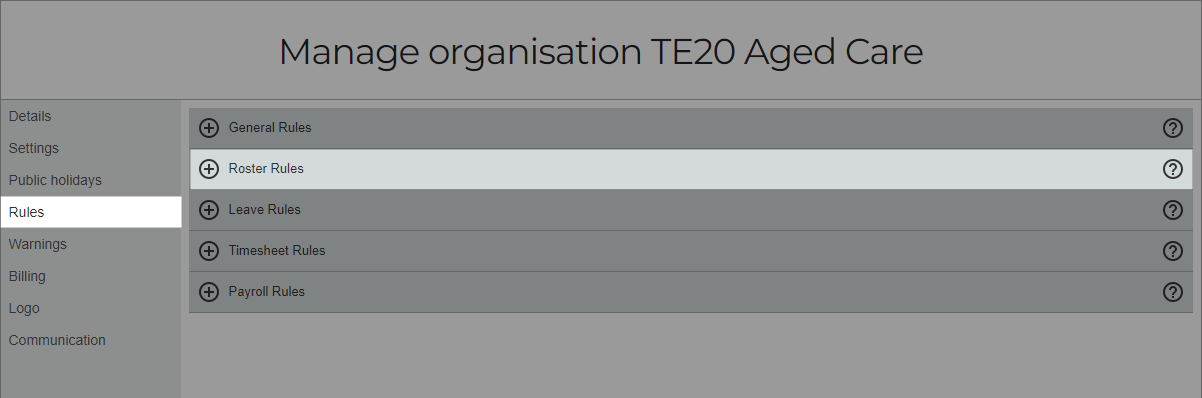Expand Leave Rules with plus icon
The width and height of the screenshot is (1202, 398).
(x=209, y=210)
